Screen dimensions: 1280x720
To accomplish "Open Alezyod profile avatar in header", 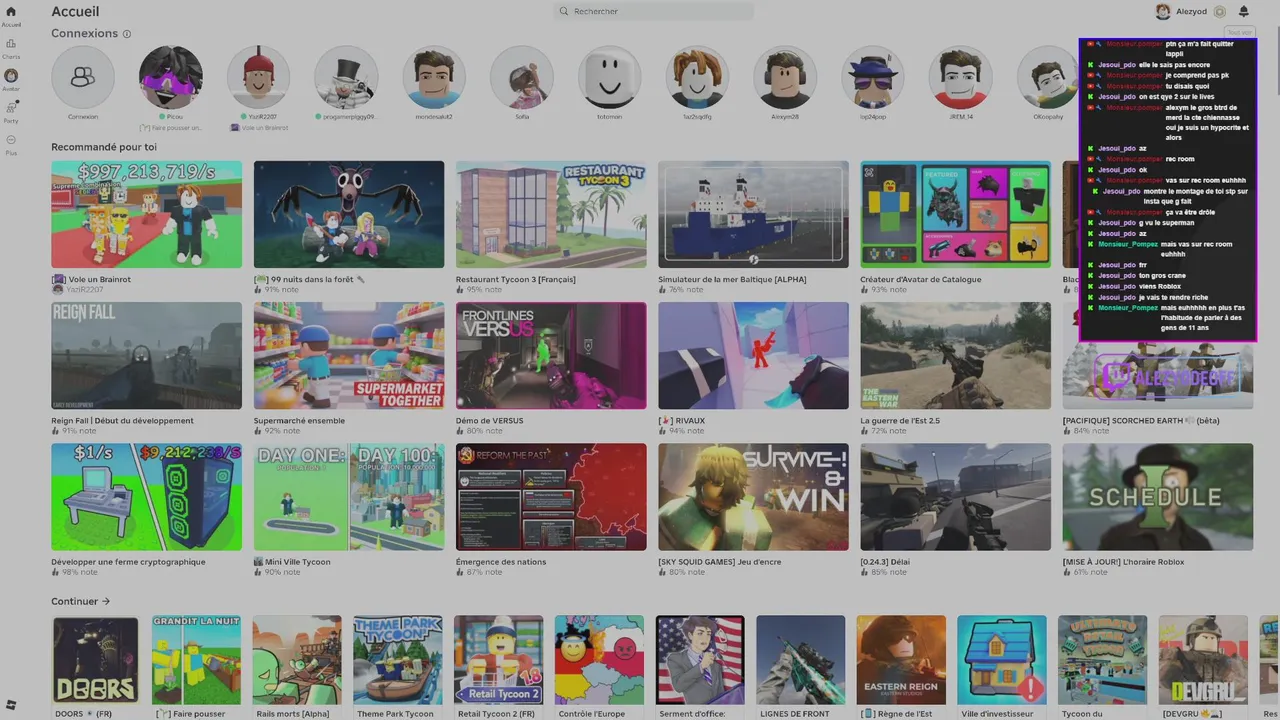I will [1163, 12].
